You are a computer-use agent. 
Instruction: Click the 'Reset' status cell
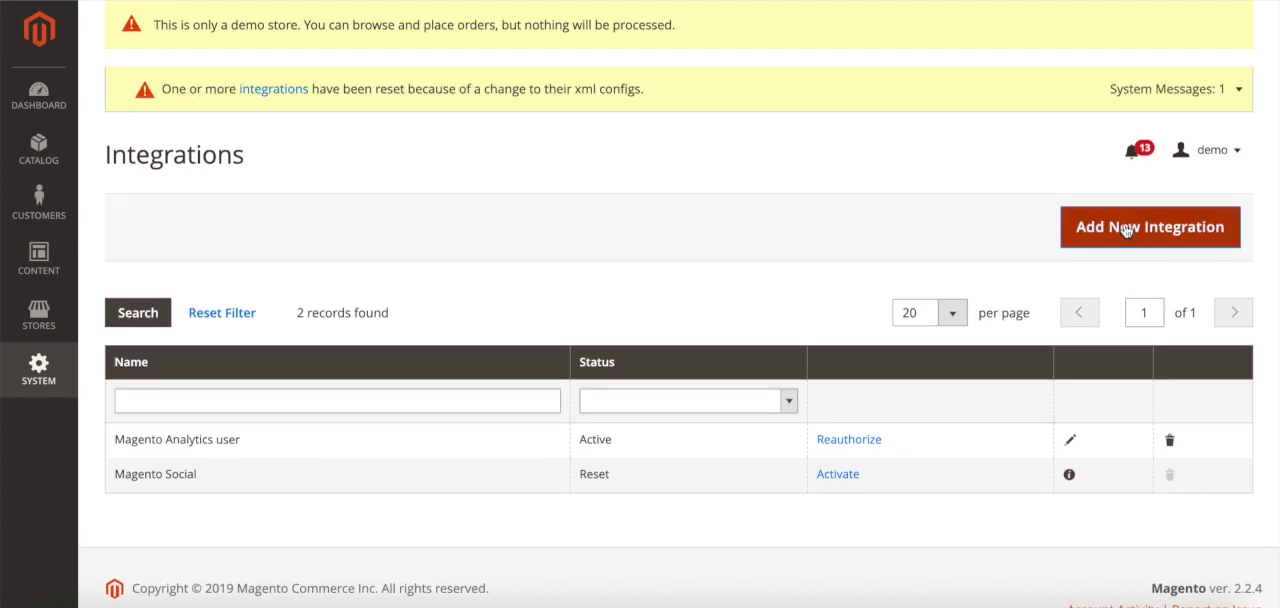pyautogui.click(x=688, y=474)
